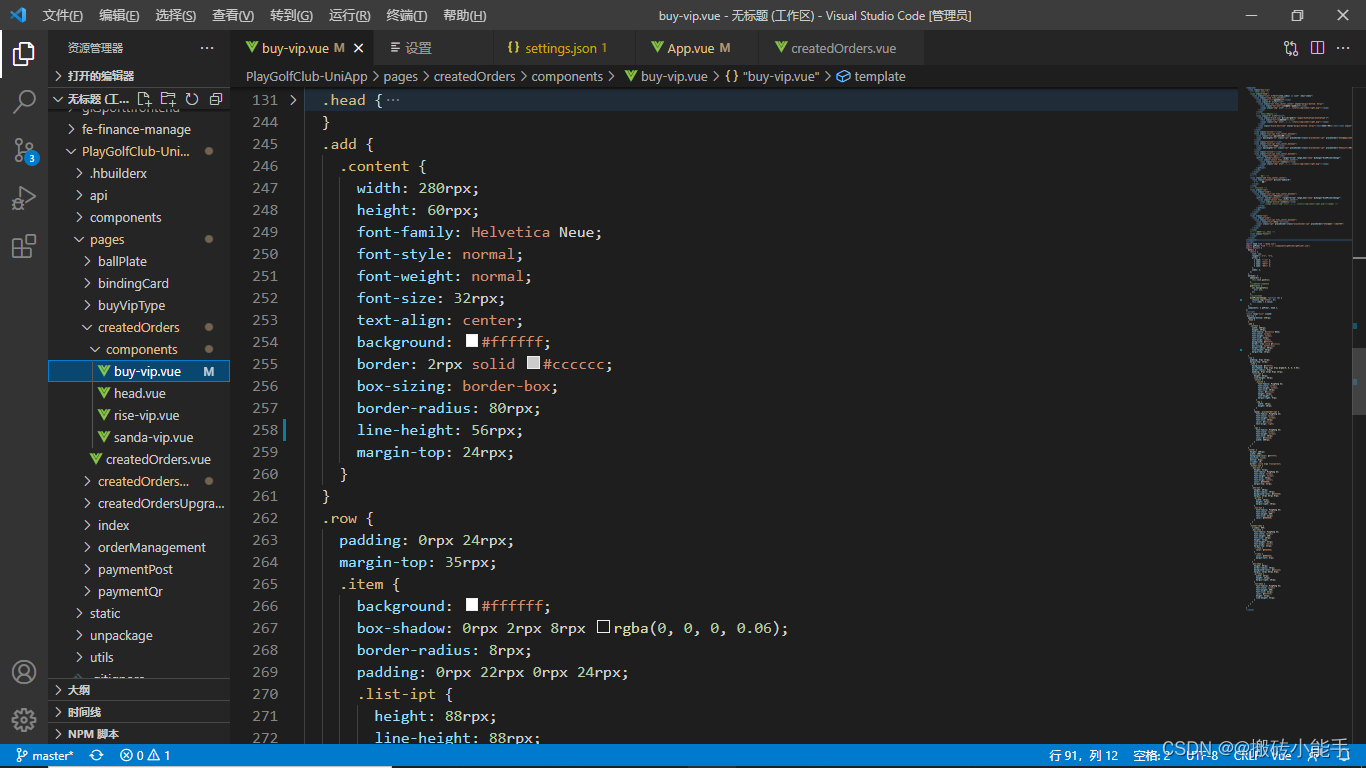Click the editor vertical scrollbar thumb
The image size is (1366, 768).
click(1359, 381)
